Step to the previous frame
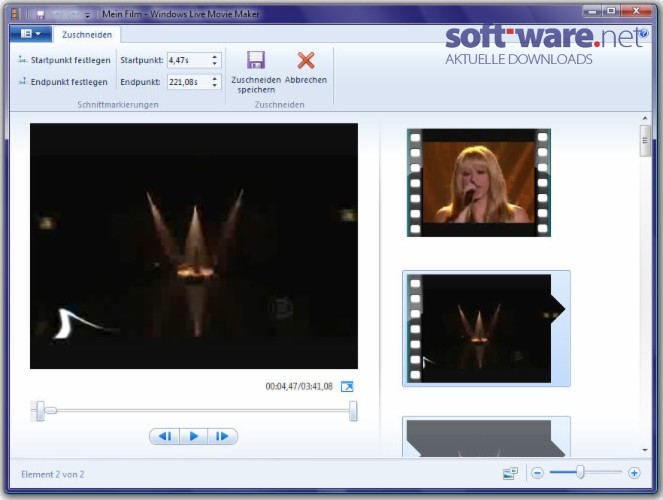Viewport: 663px width, 500px height. [165, 436]
